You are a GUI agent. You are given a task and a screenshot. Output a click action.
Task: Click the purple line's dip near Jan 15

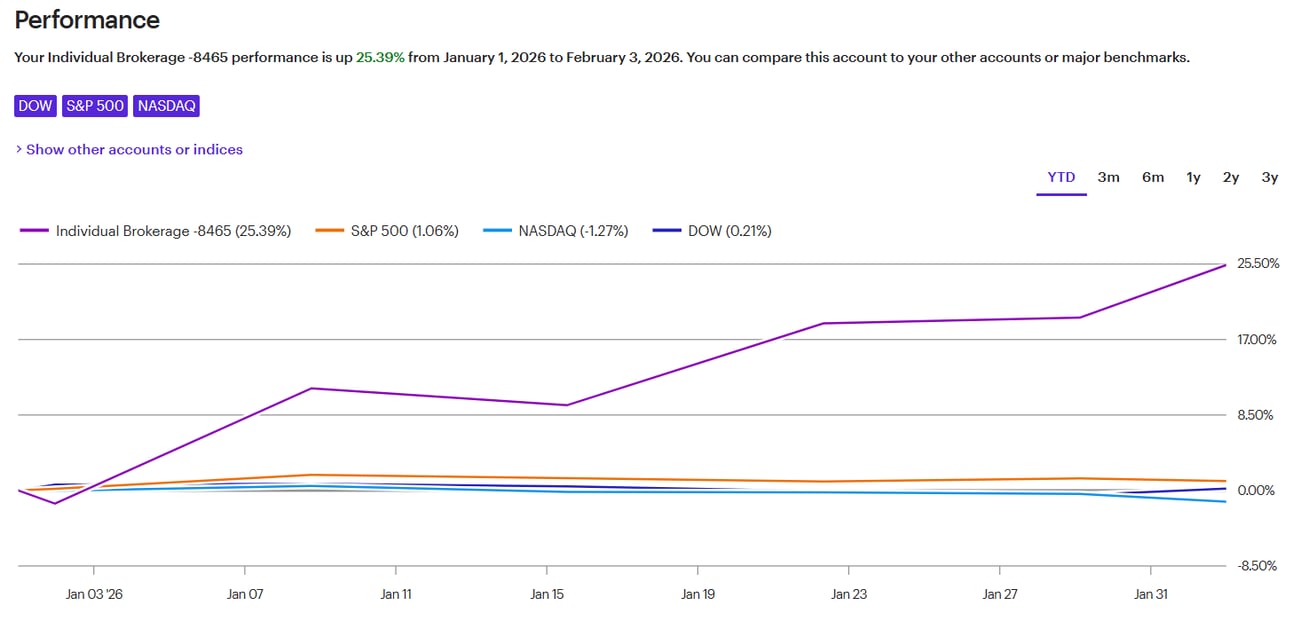click(566, 405)
